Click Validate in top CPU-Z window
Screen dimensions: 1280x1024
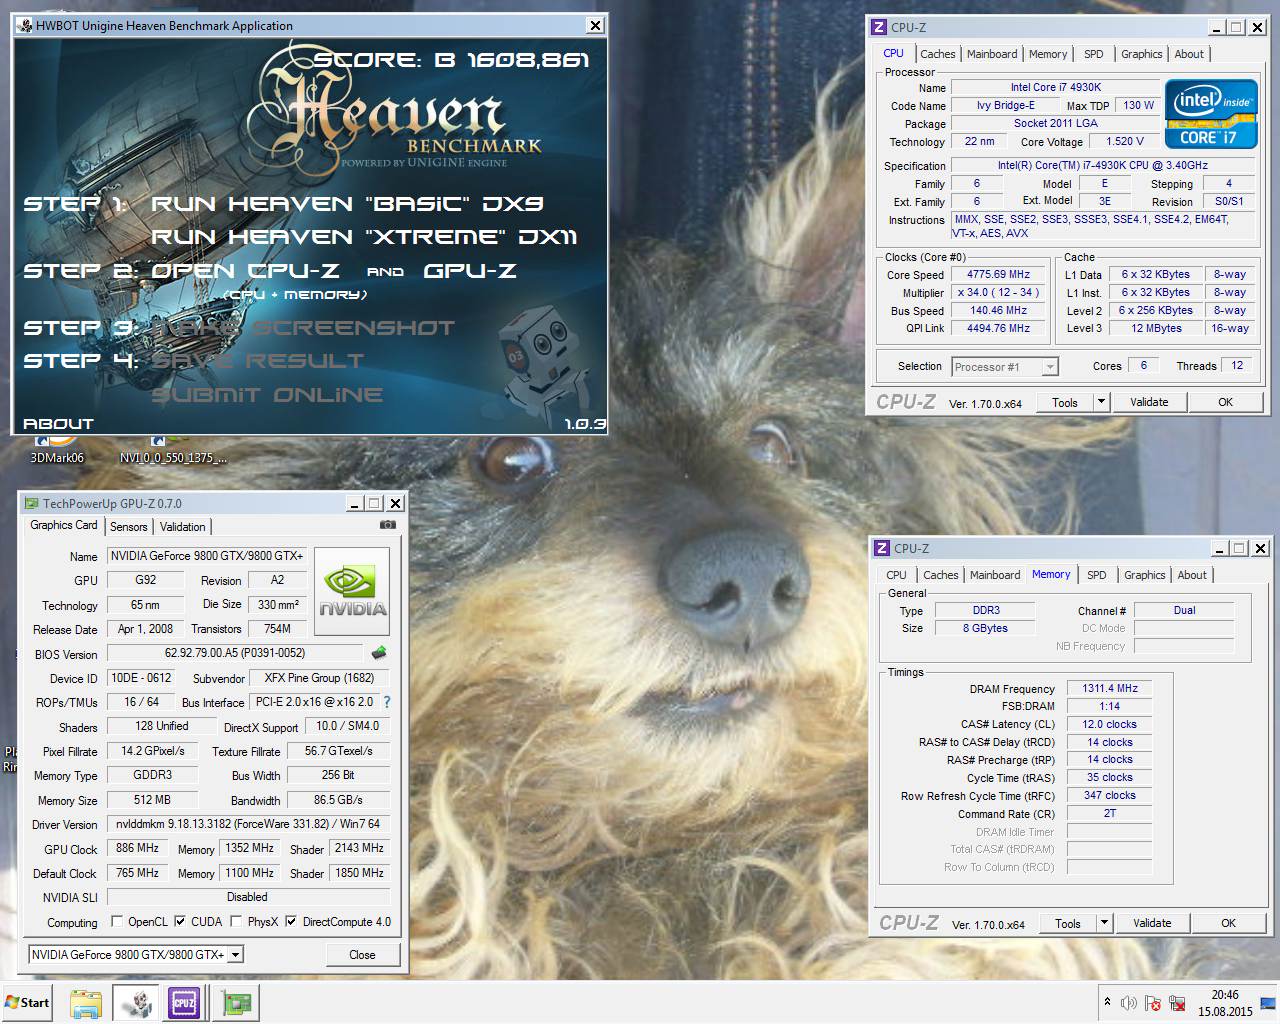1149,402
